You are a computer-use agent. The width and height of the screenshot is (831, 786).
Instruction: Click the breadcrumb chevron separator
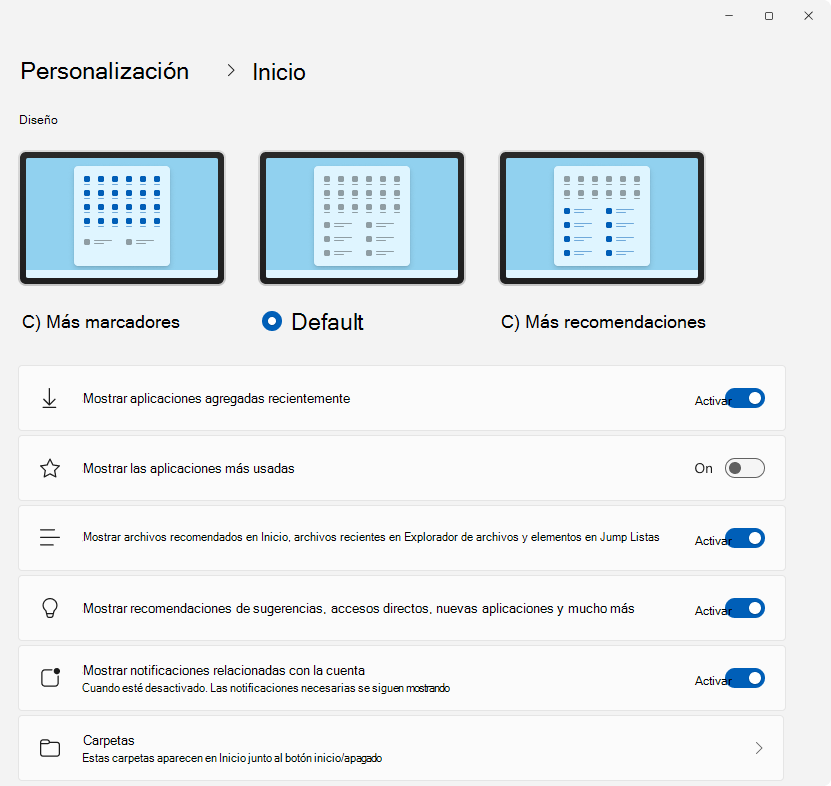(231, 70)
